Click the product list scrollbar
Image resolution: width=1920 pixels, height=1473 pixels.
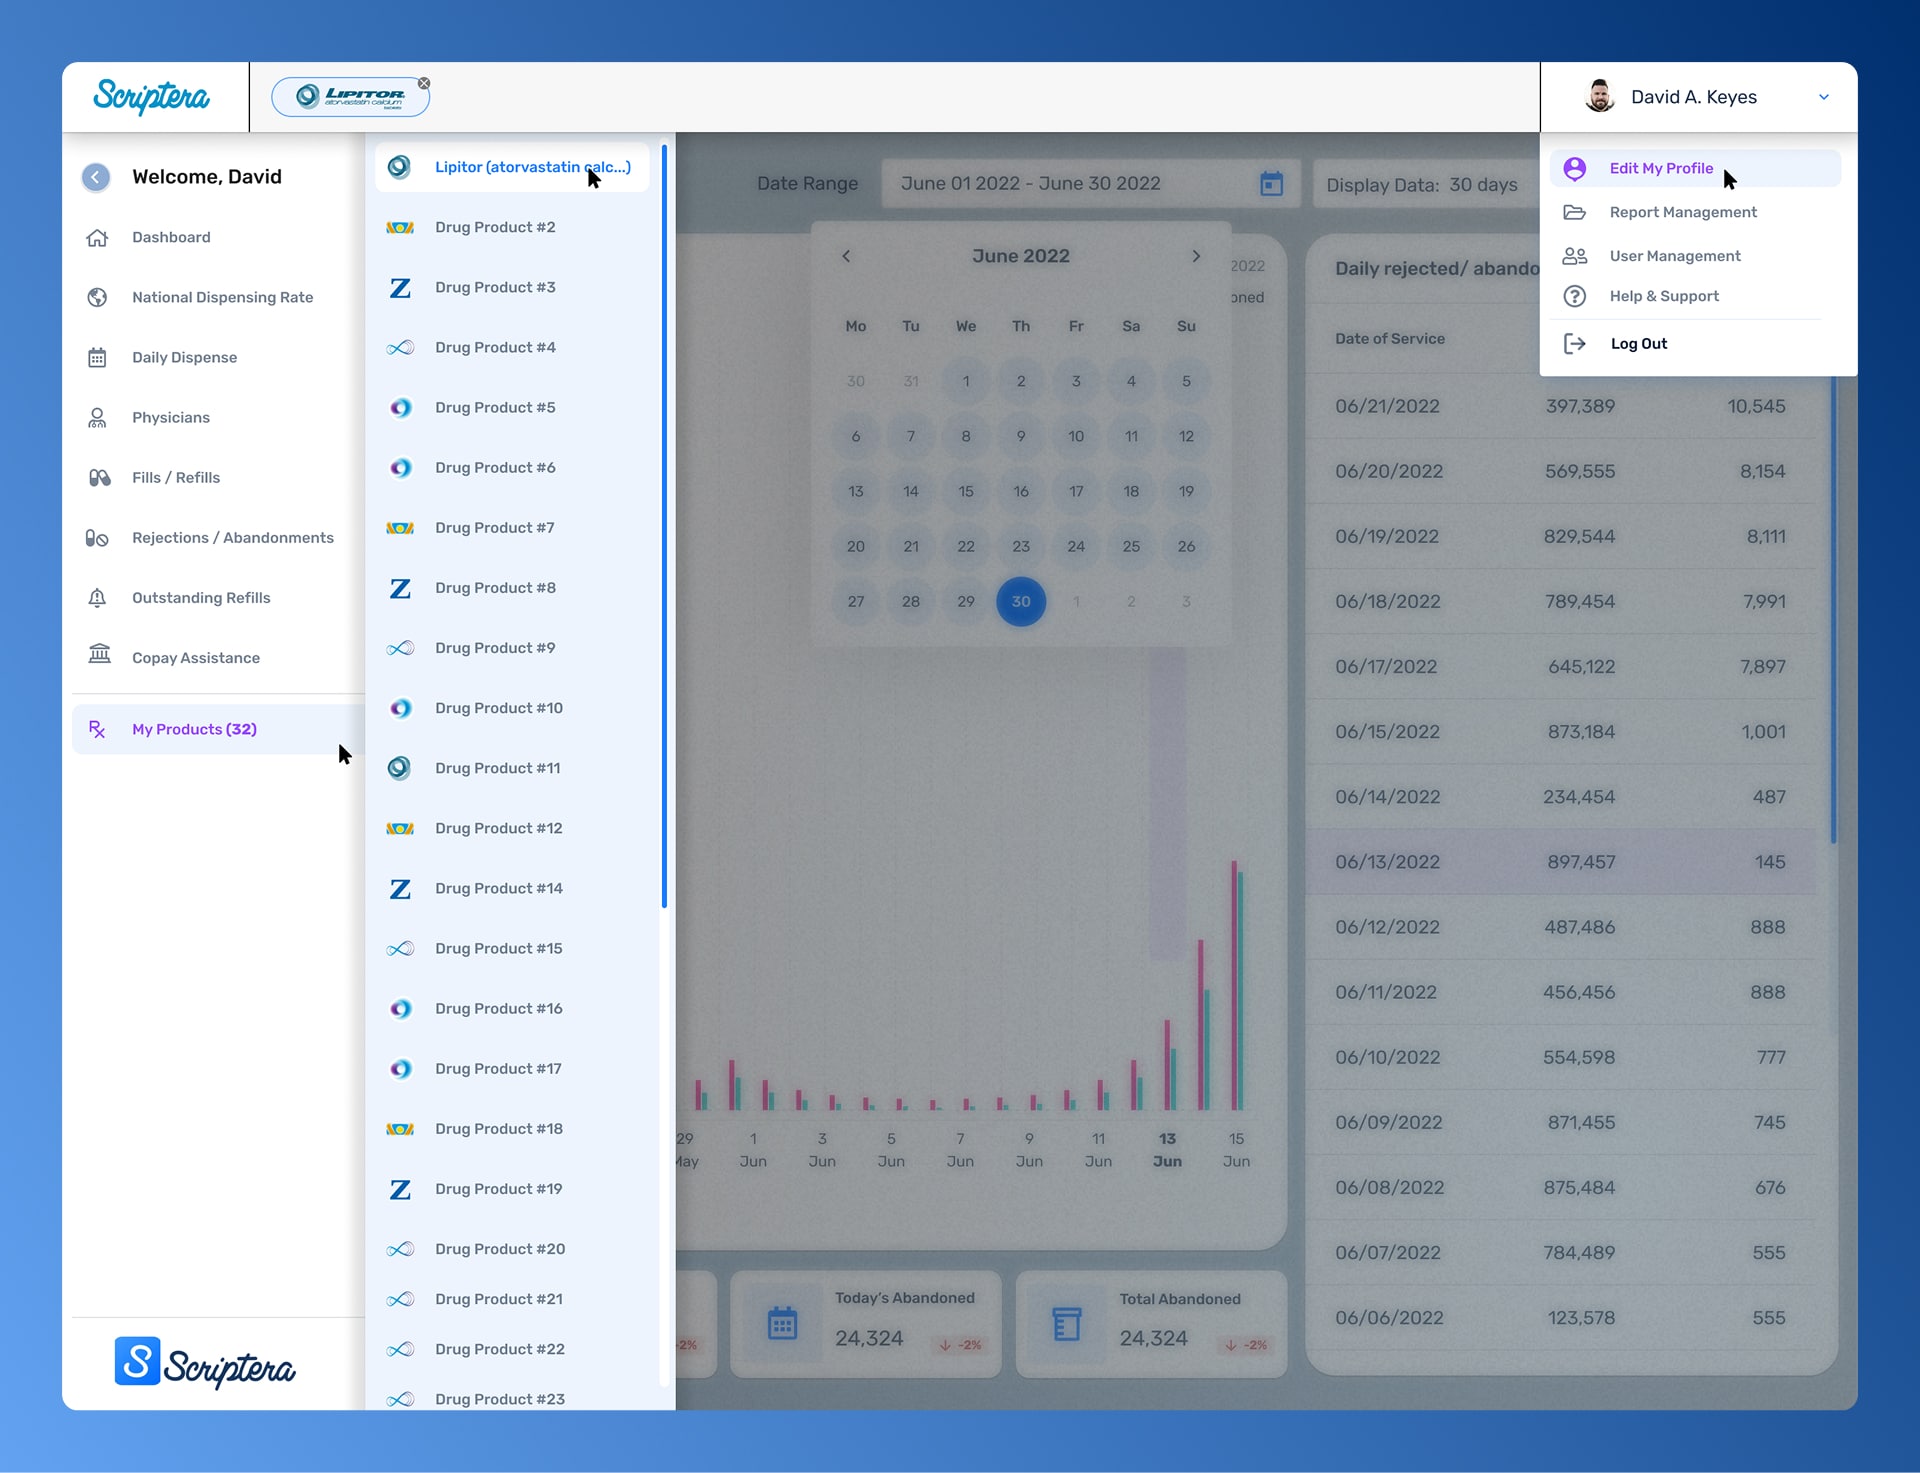coord(664,525)
